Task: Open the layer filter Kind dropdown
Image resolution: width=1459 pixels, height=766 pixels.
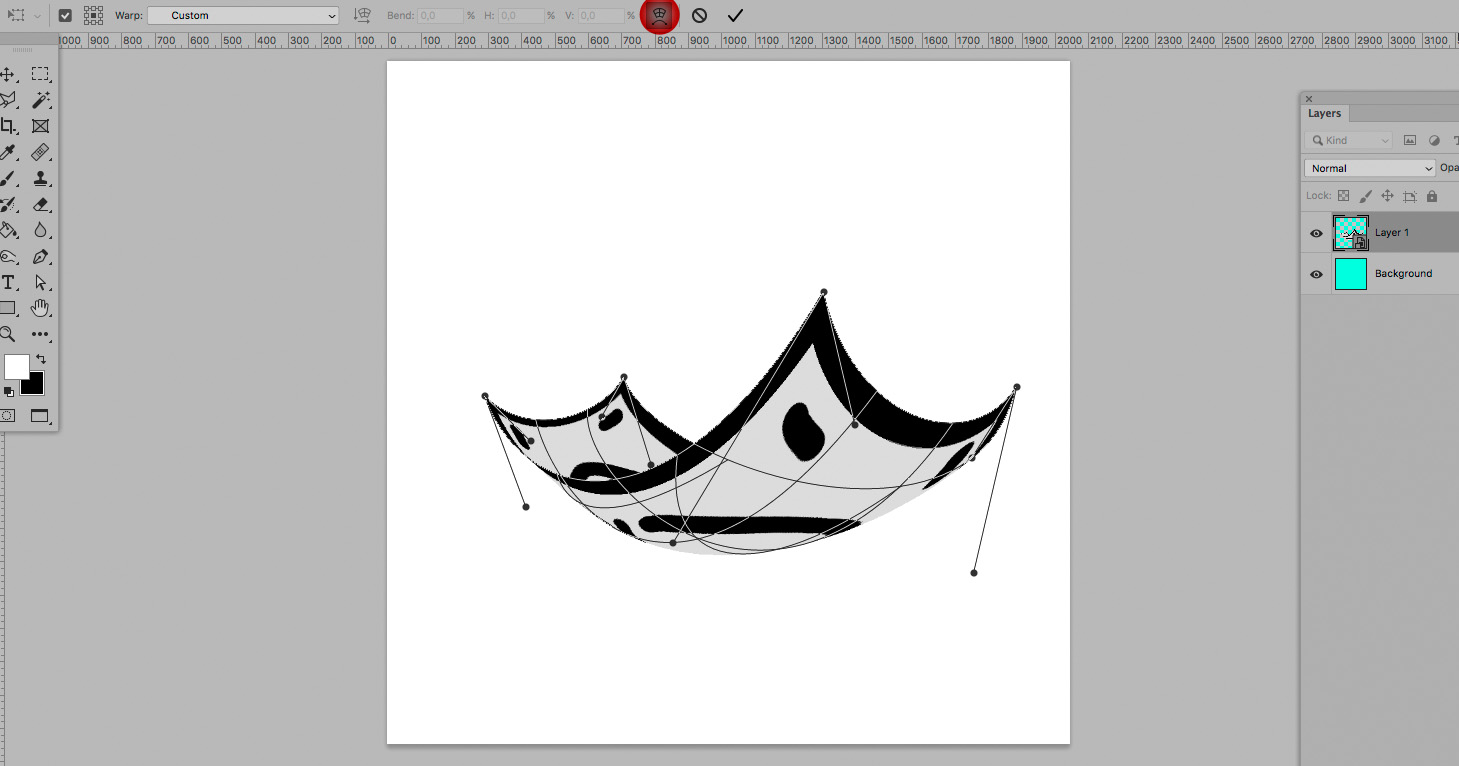Action: (1348, 140)
